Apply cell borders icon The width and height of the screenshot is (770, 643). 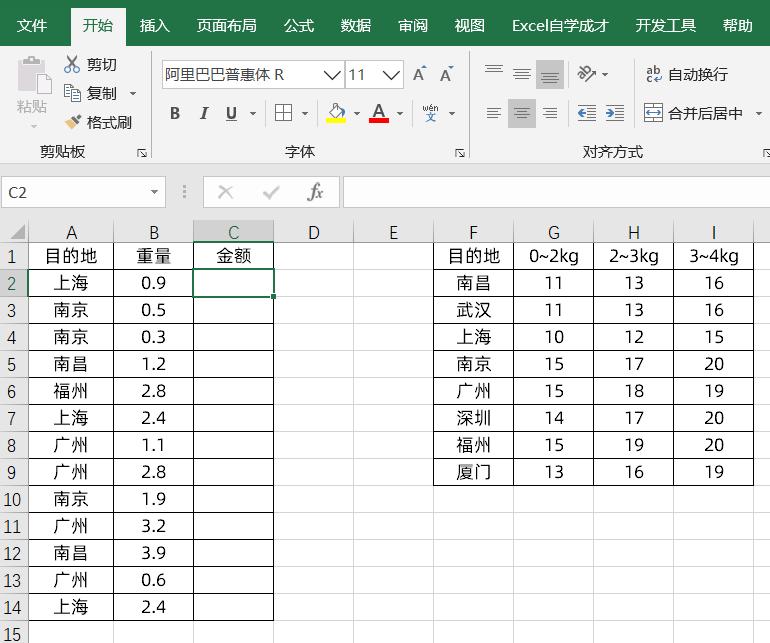tap(283, 113)
